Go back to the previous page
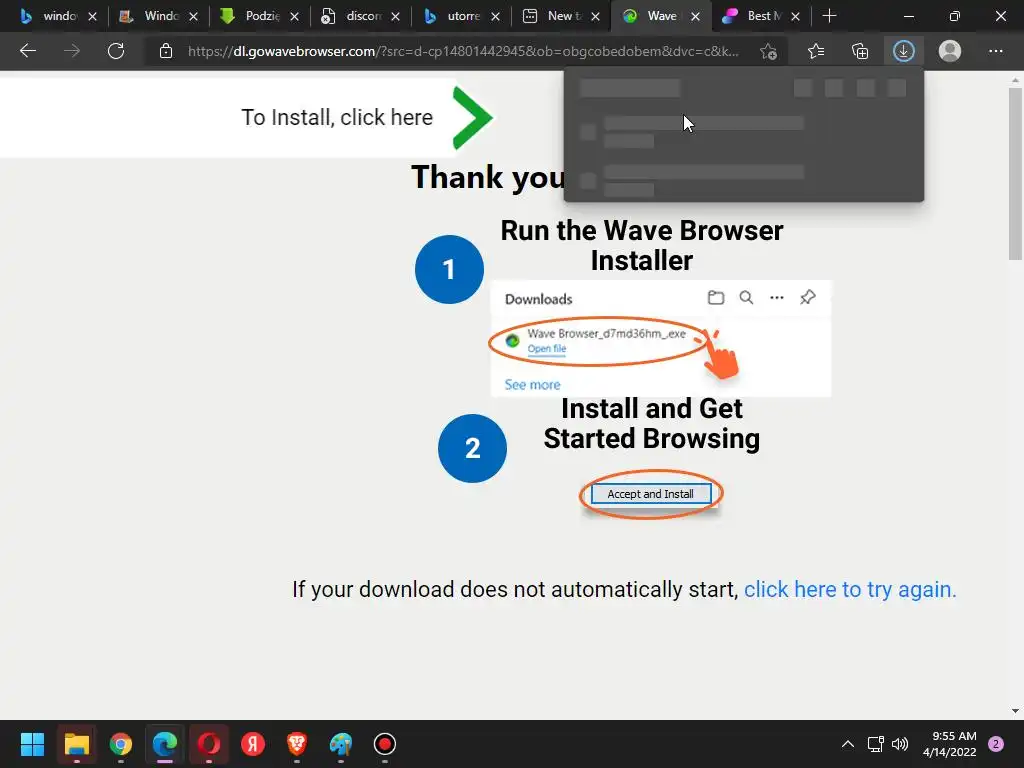1024x768 pixels. pos(27,51)
